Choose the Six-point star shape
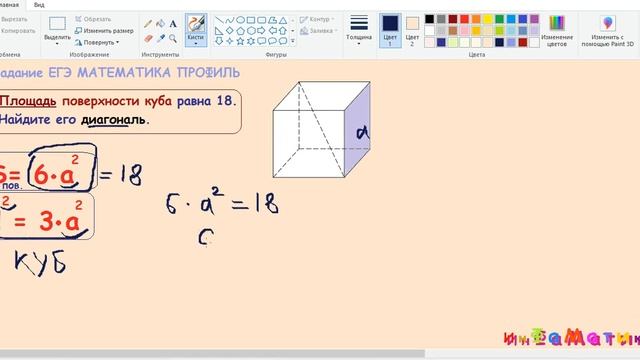This screenshot has height=360, width=640. click(251, 41)
